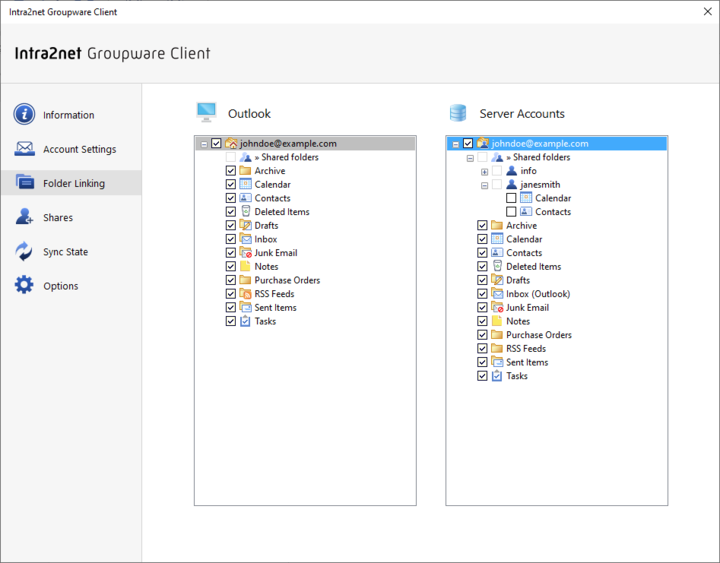Click the Information sidebar icon
The image size is (720, 563).
(24, 114)
